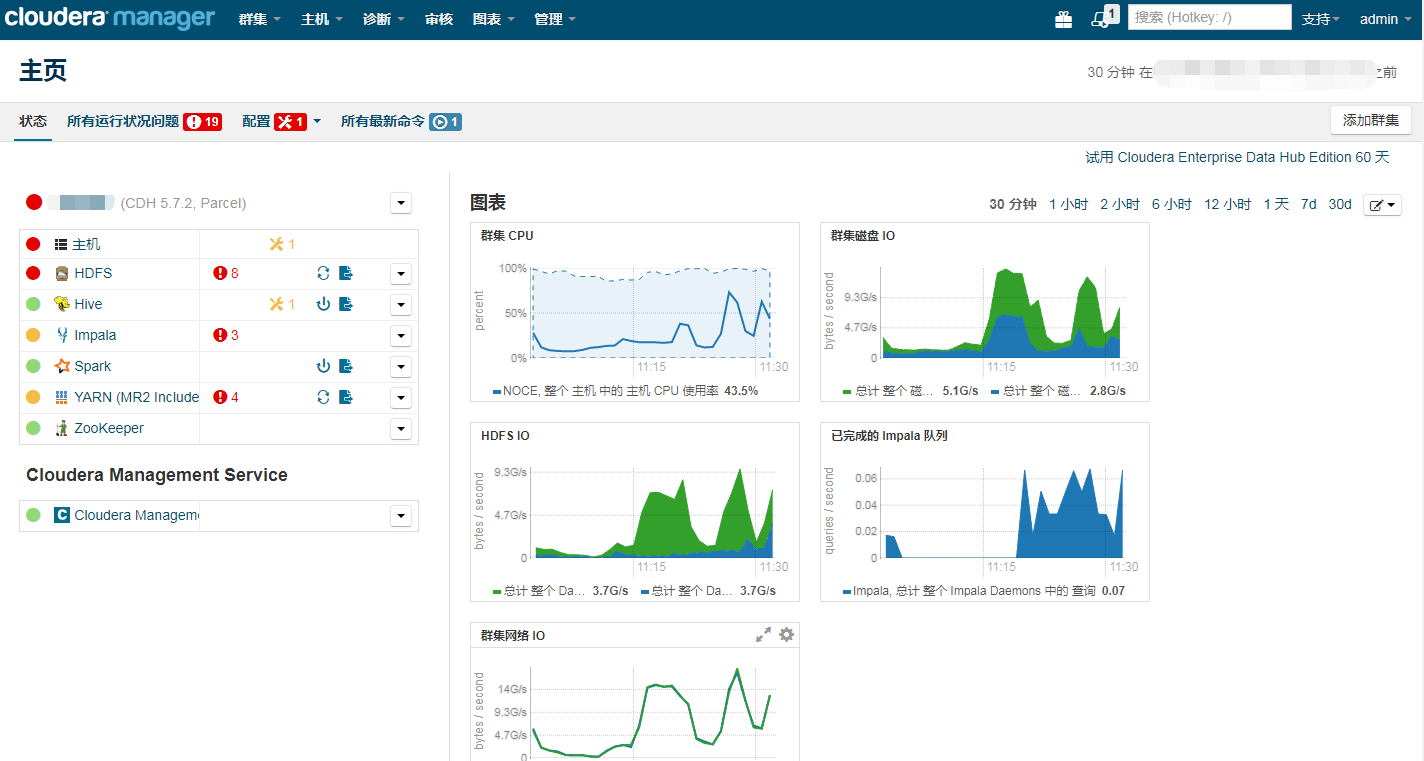Open the 图表 menu
1424x761 pixels.
(494, 19)
